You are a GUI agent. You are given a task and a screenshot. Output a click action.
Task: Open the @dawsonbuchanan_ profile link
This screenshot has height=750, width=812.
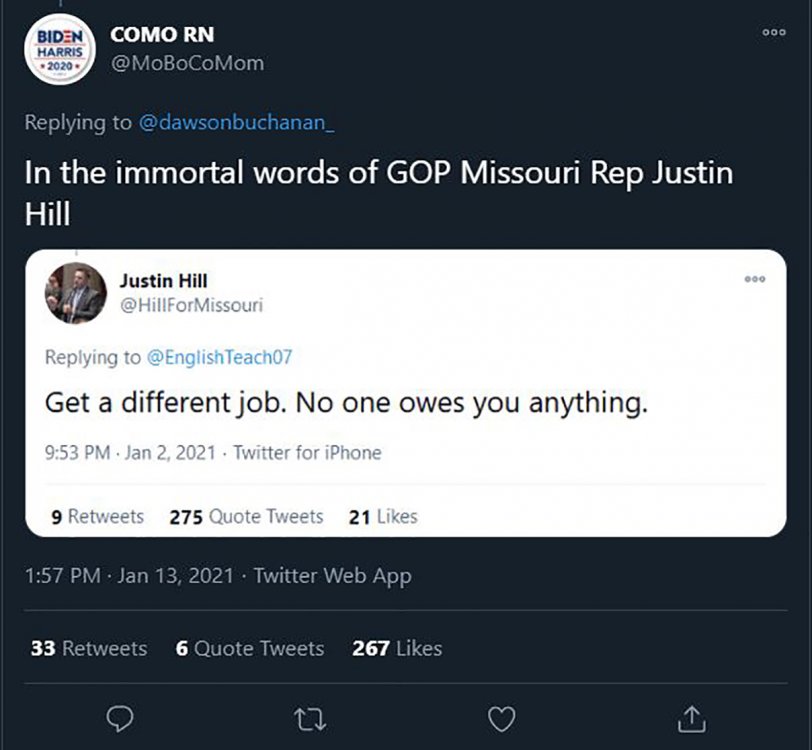[240, 124]
